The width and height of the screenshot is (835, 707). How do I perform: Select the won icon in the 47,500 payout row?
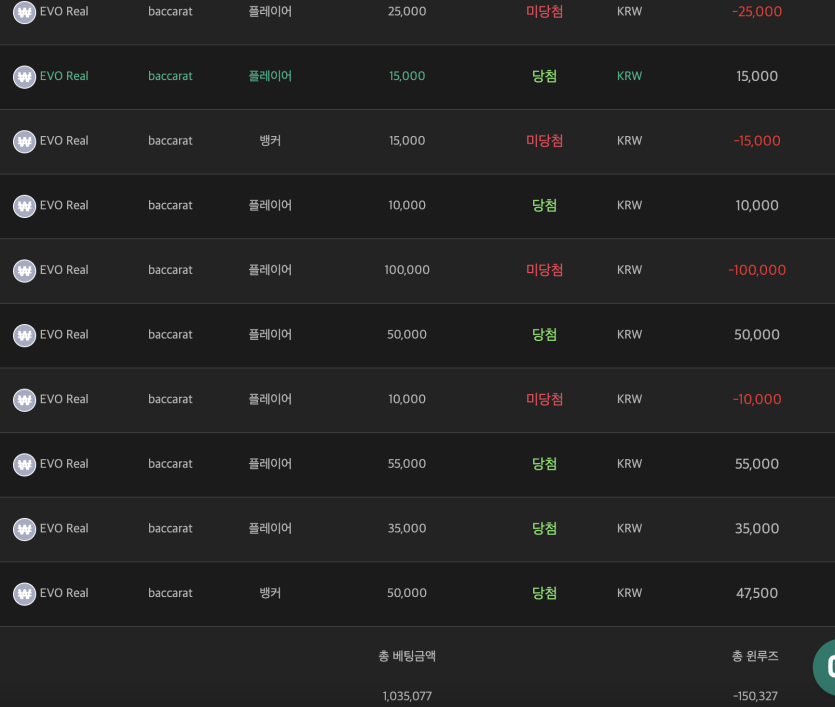click(24, 594)
